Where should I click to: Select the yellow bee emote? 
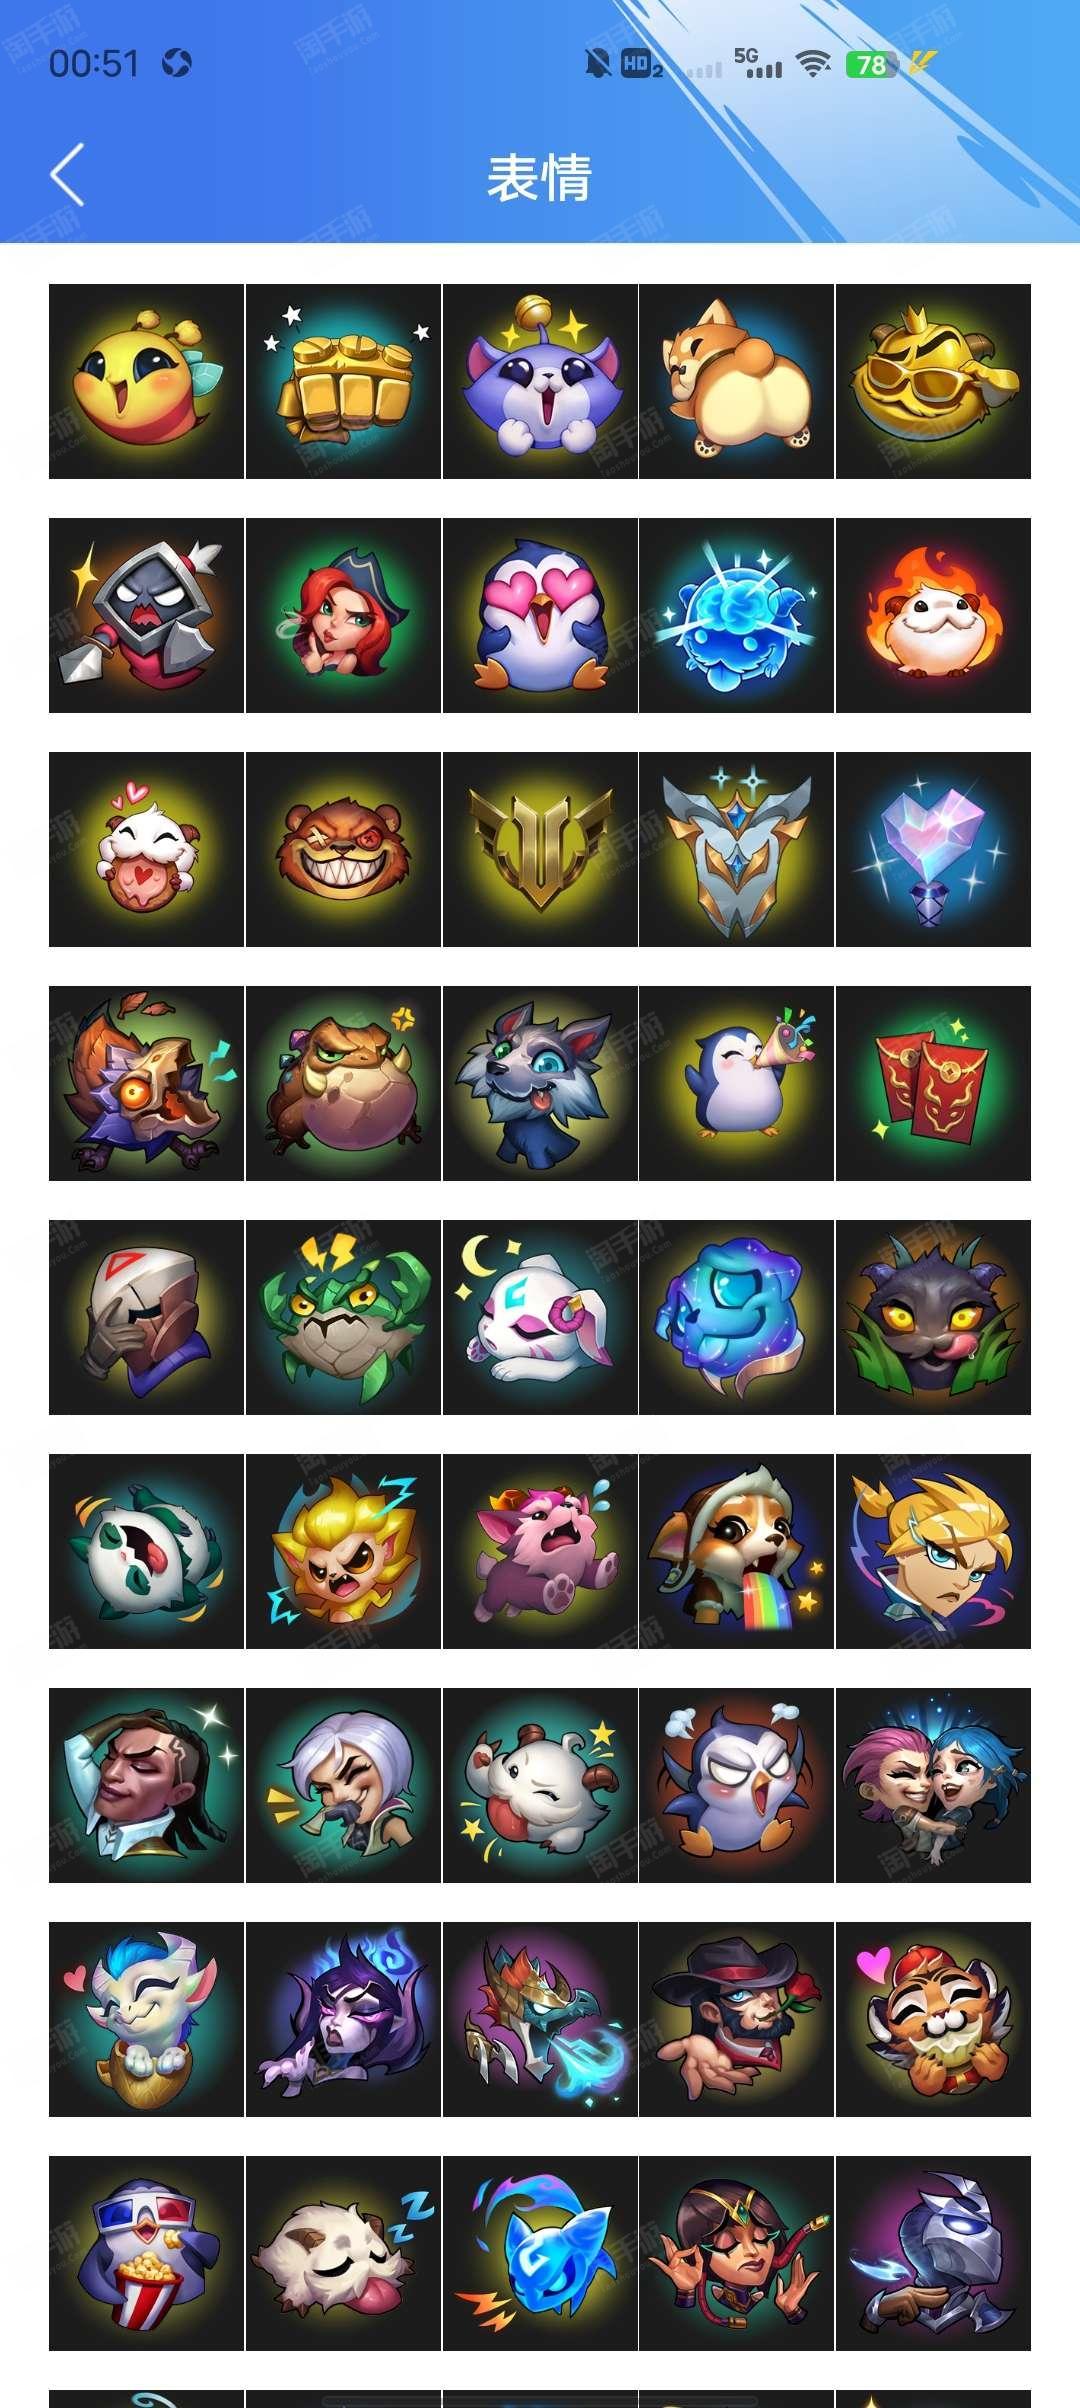[146, 381]
